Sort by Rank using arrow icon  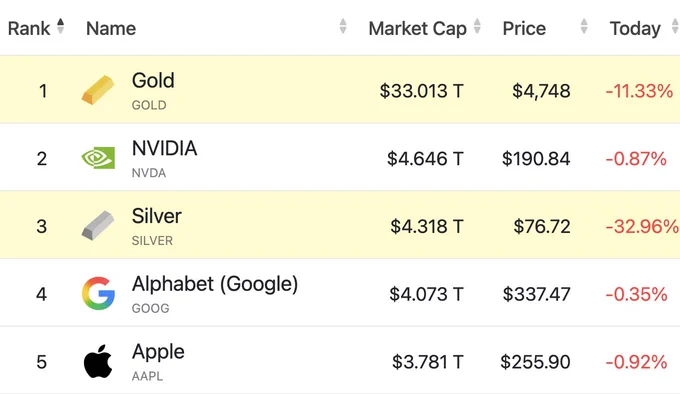click(61, 26)
